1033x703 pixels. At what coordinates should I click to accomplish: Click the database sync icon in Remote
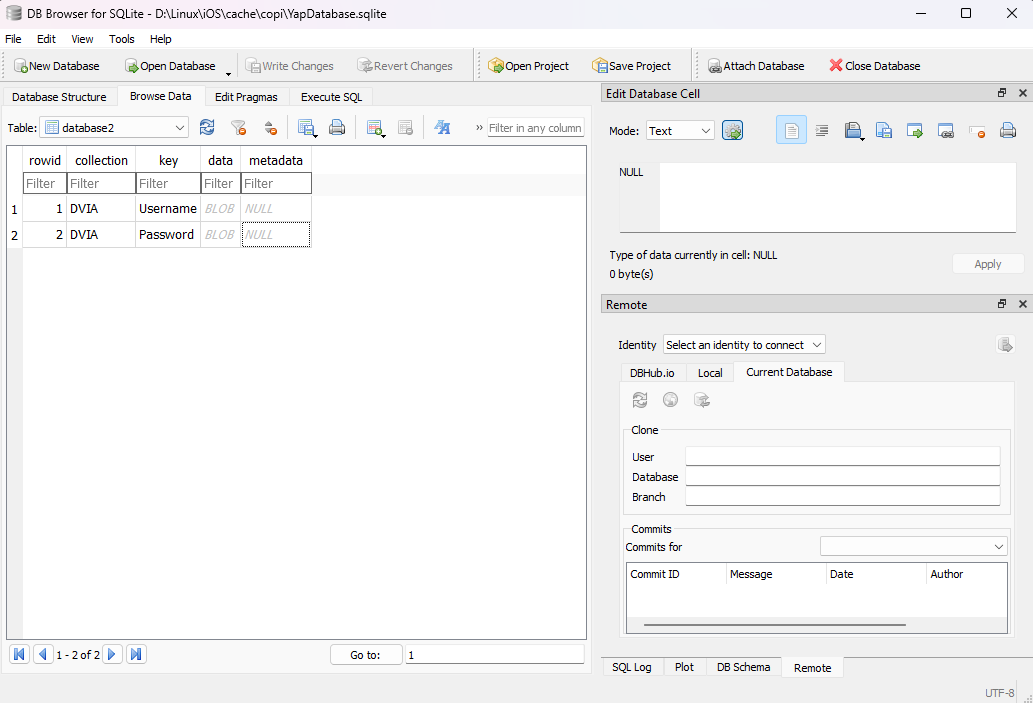(702, 400)
